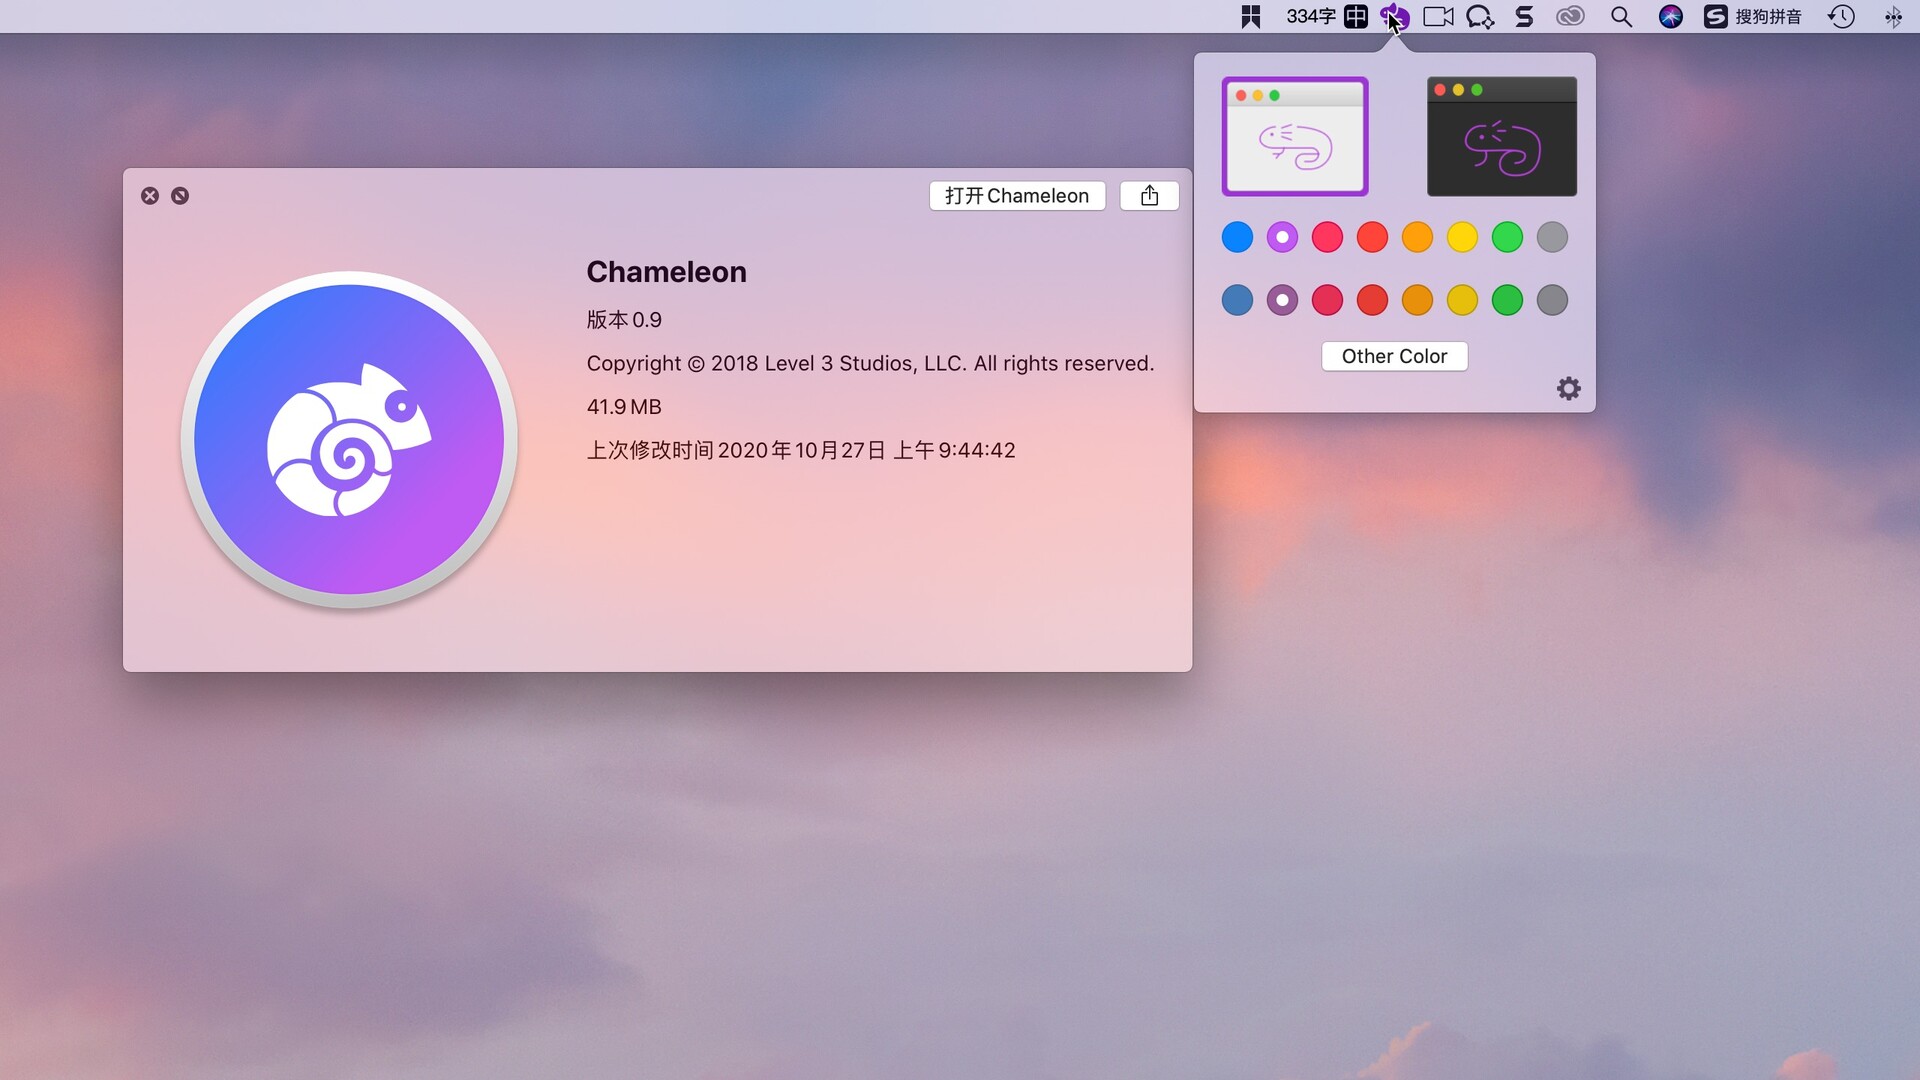Screen dimensions: 1920x1080
Task: Select the dark appearance thumbnail
Action: tap(1501, 136)
